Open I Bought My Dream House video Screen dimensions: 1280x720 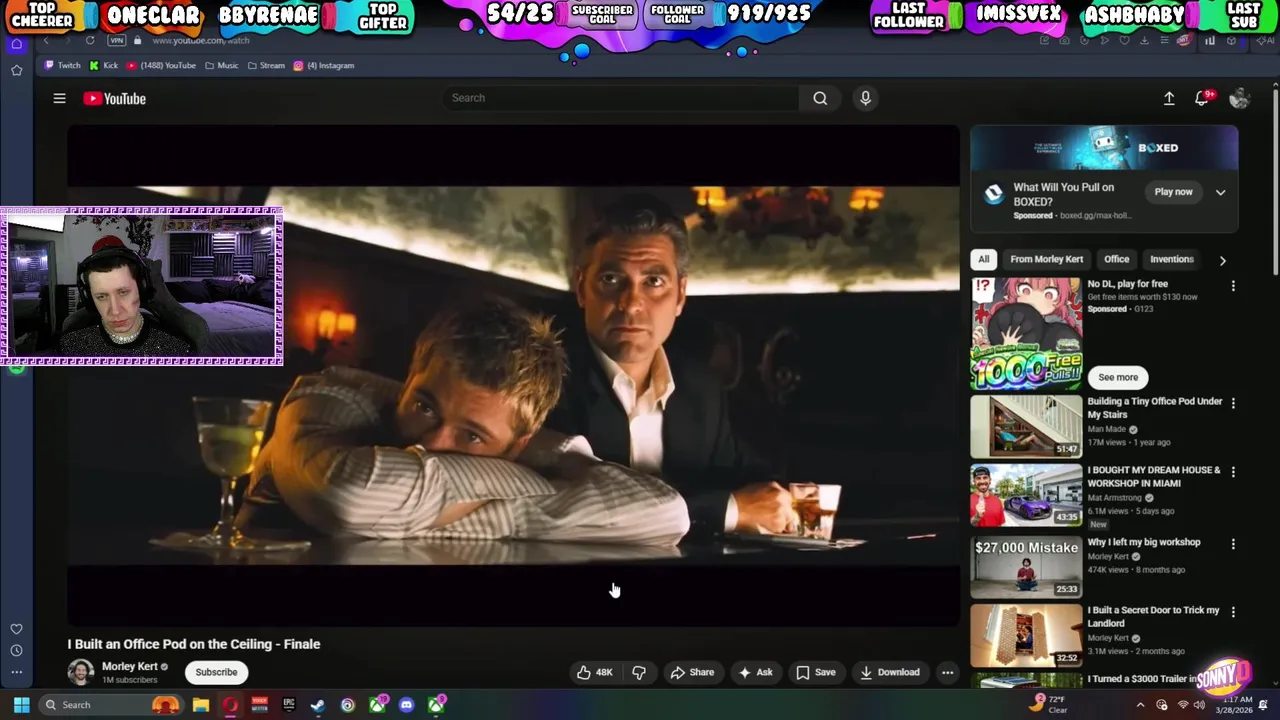click(x=1026, y=494)
